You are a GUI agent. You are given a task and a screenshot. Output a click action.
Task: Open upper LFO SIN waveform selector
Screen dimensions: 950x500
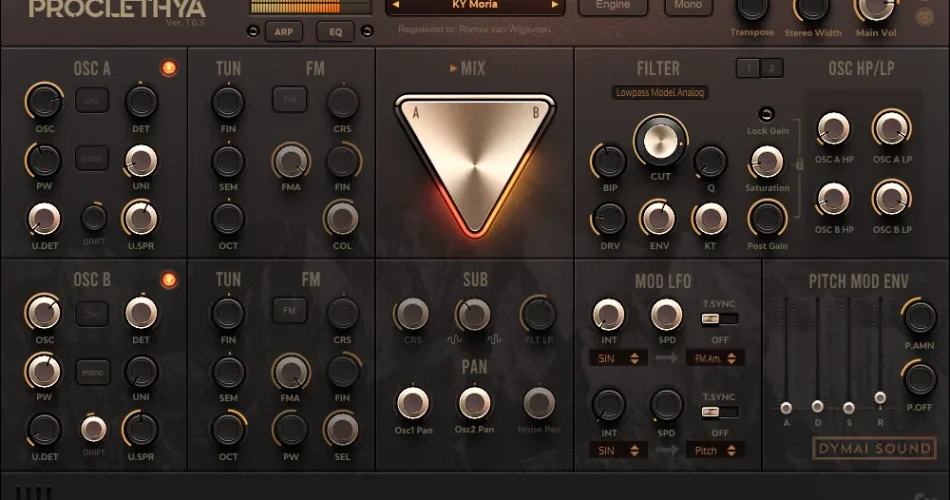pos(618,358)
